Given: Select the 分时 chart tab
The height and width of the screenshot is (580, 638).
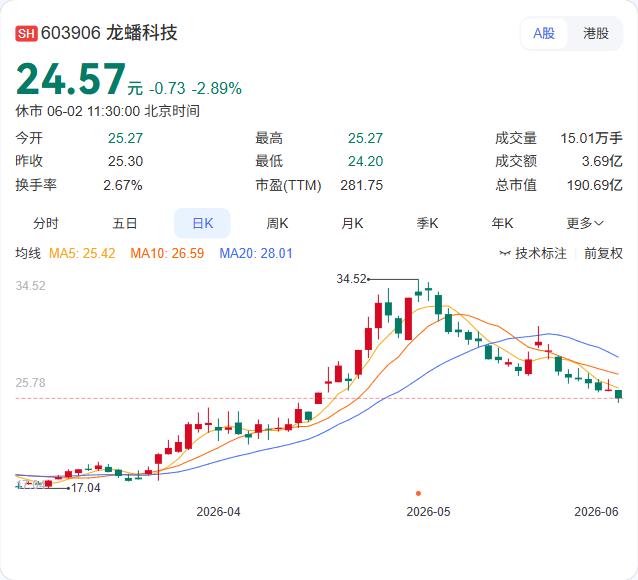Looking at the screenshot, I should click(x=46, y=223).
